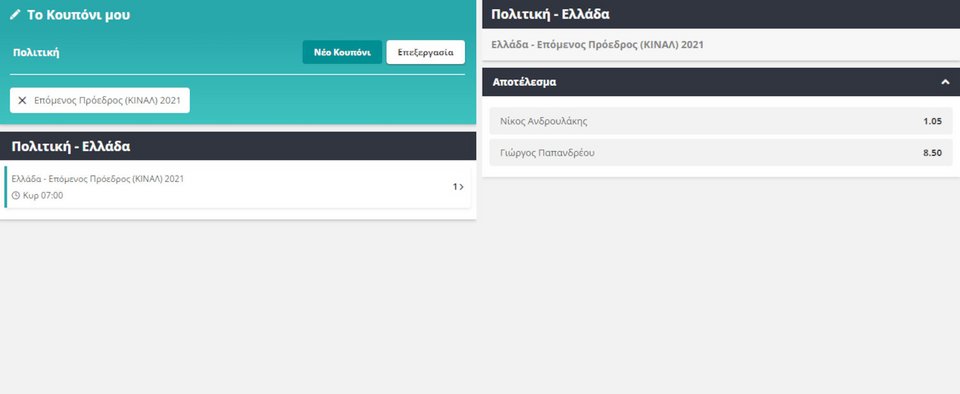The image size is (960, 394).
Task: Click the Αποτέλεσμα market header
Action: click(x=721, y=82)
